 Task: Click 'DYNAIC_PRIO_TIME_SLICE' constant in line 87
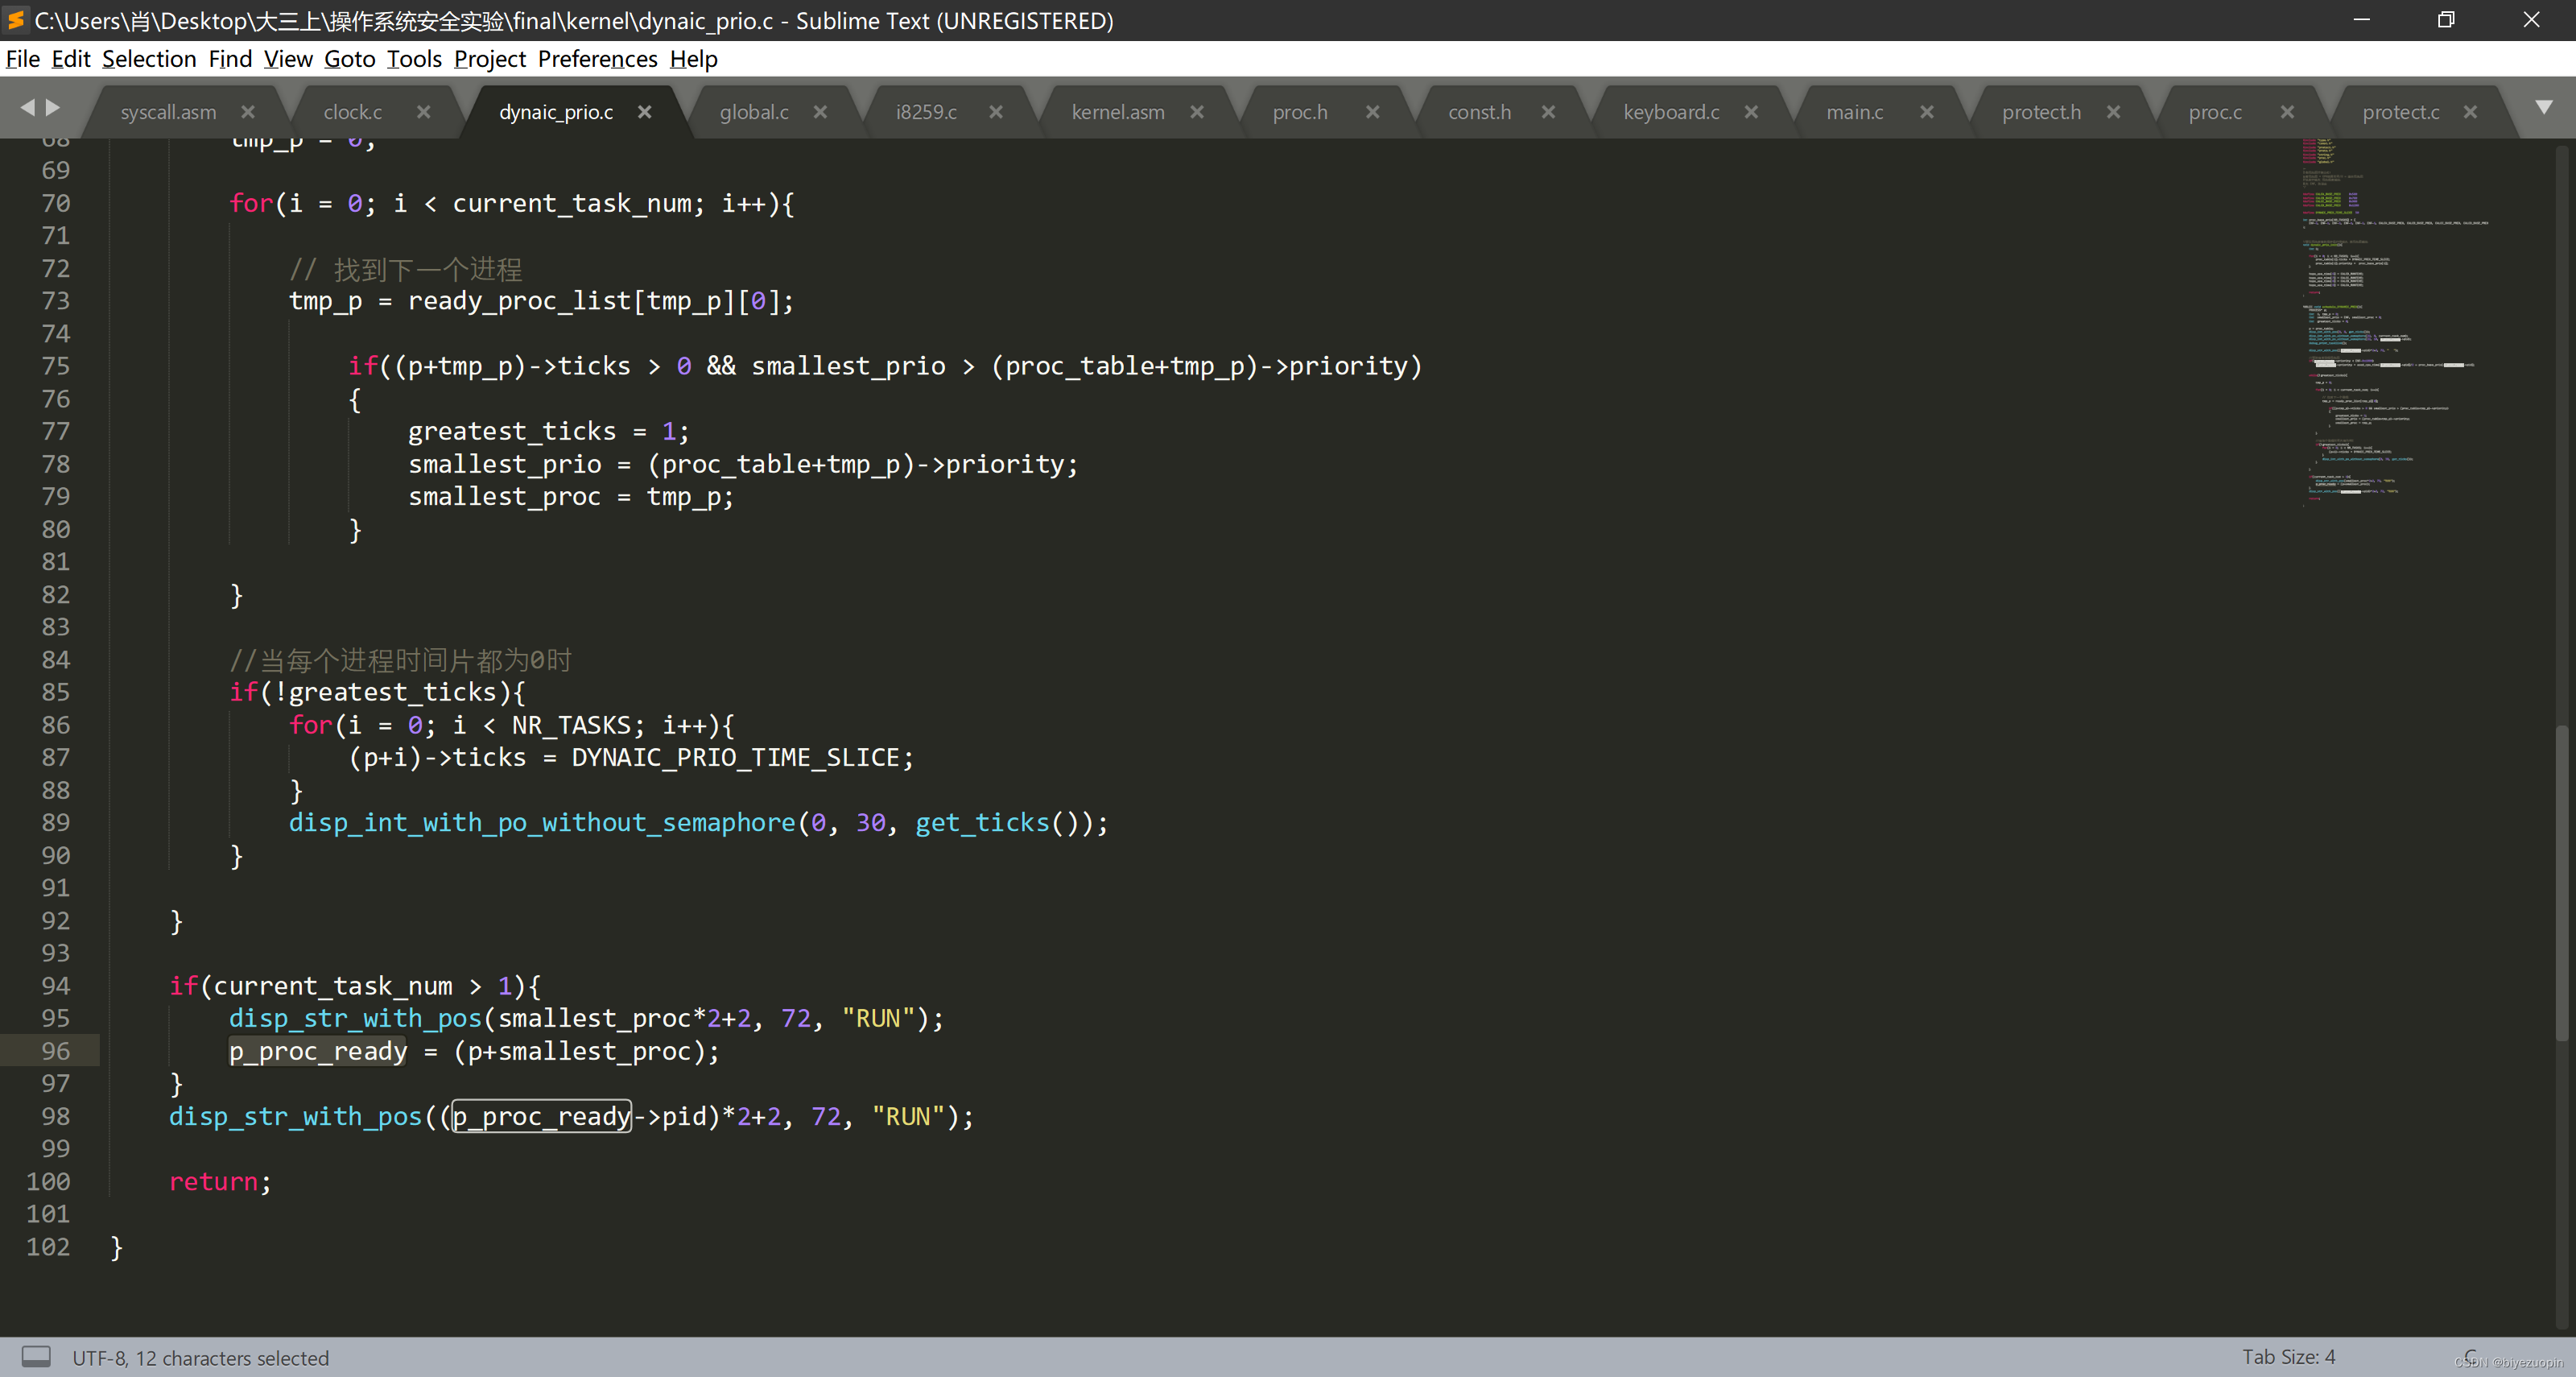click(x=735, y=757)
